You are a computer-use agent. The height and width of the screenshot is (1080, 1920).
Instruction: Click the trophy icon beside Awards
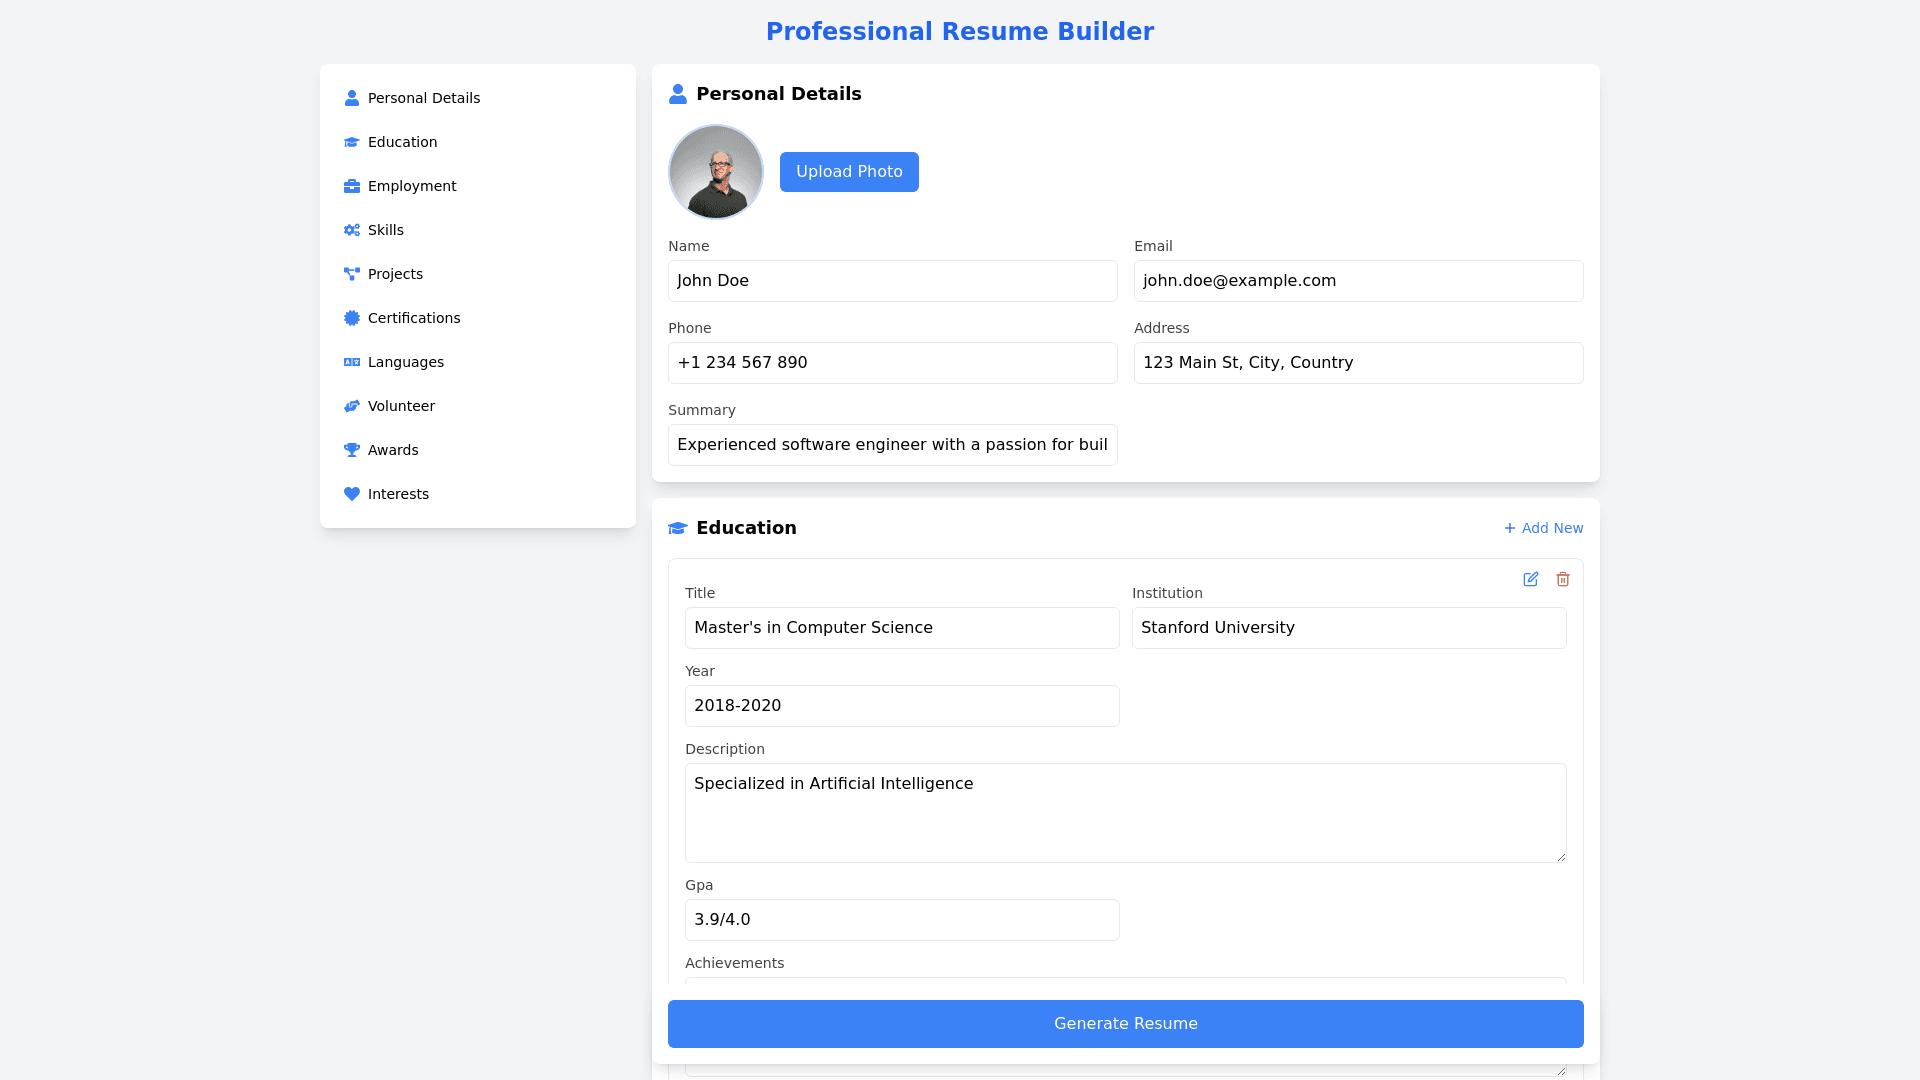[352, 450]
